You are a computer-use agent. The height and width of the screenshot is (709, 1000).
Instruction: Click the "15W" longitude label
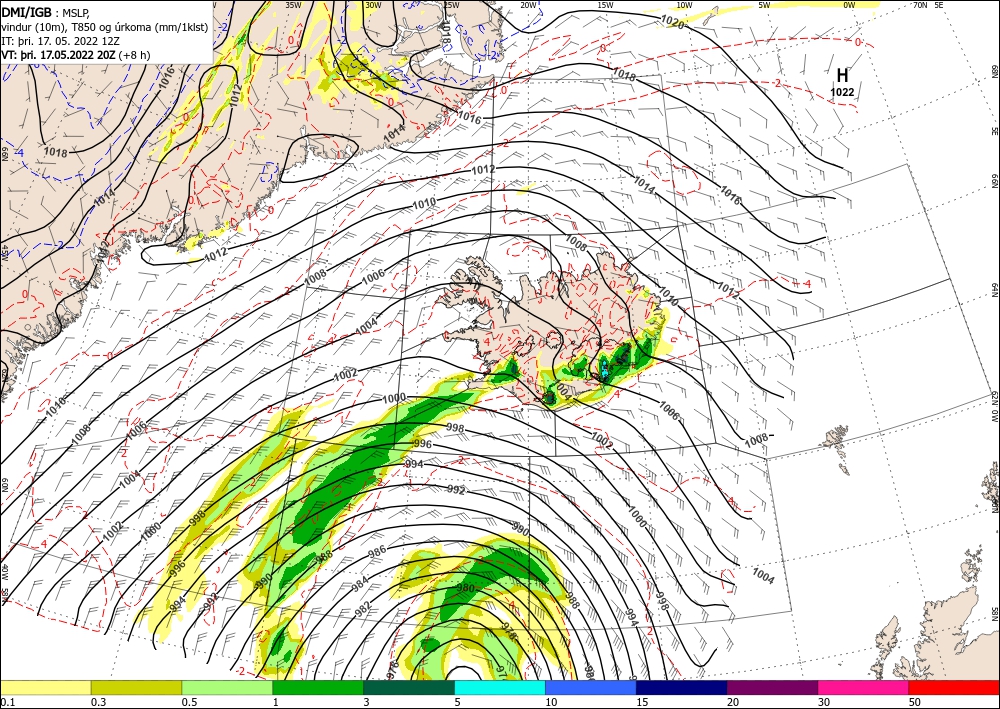(x=606, y=5)
